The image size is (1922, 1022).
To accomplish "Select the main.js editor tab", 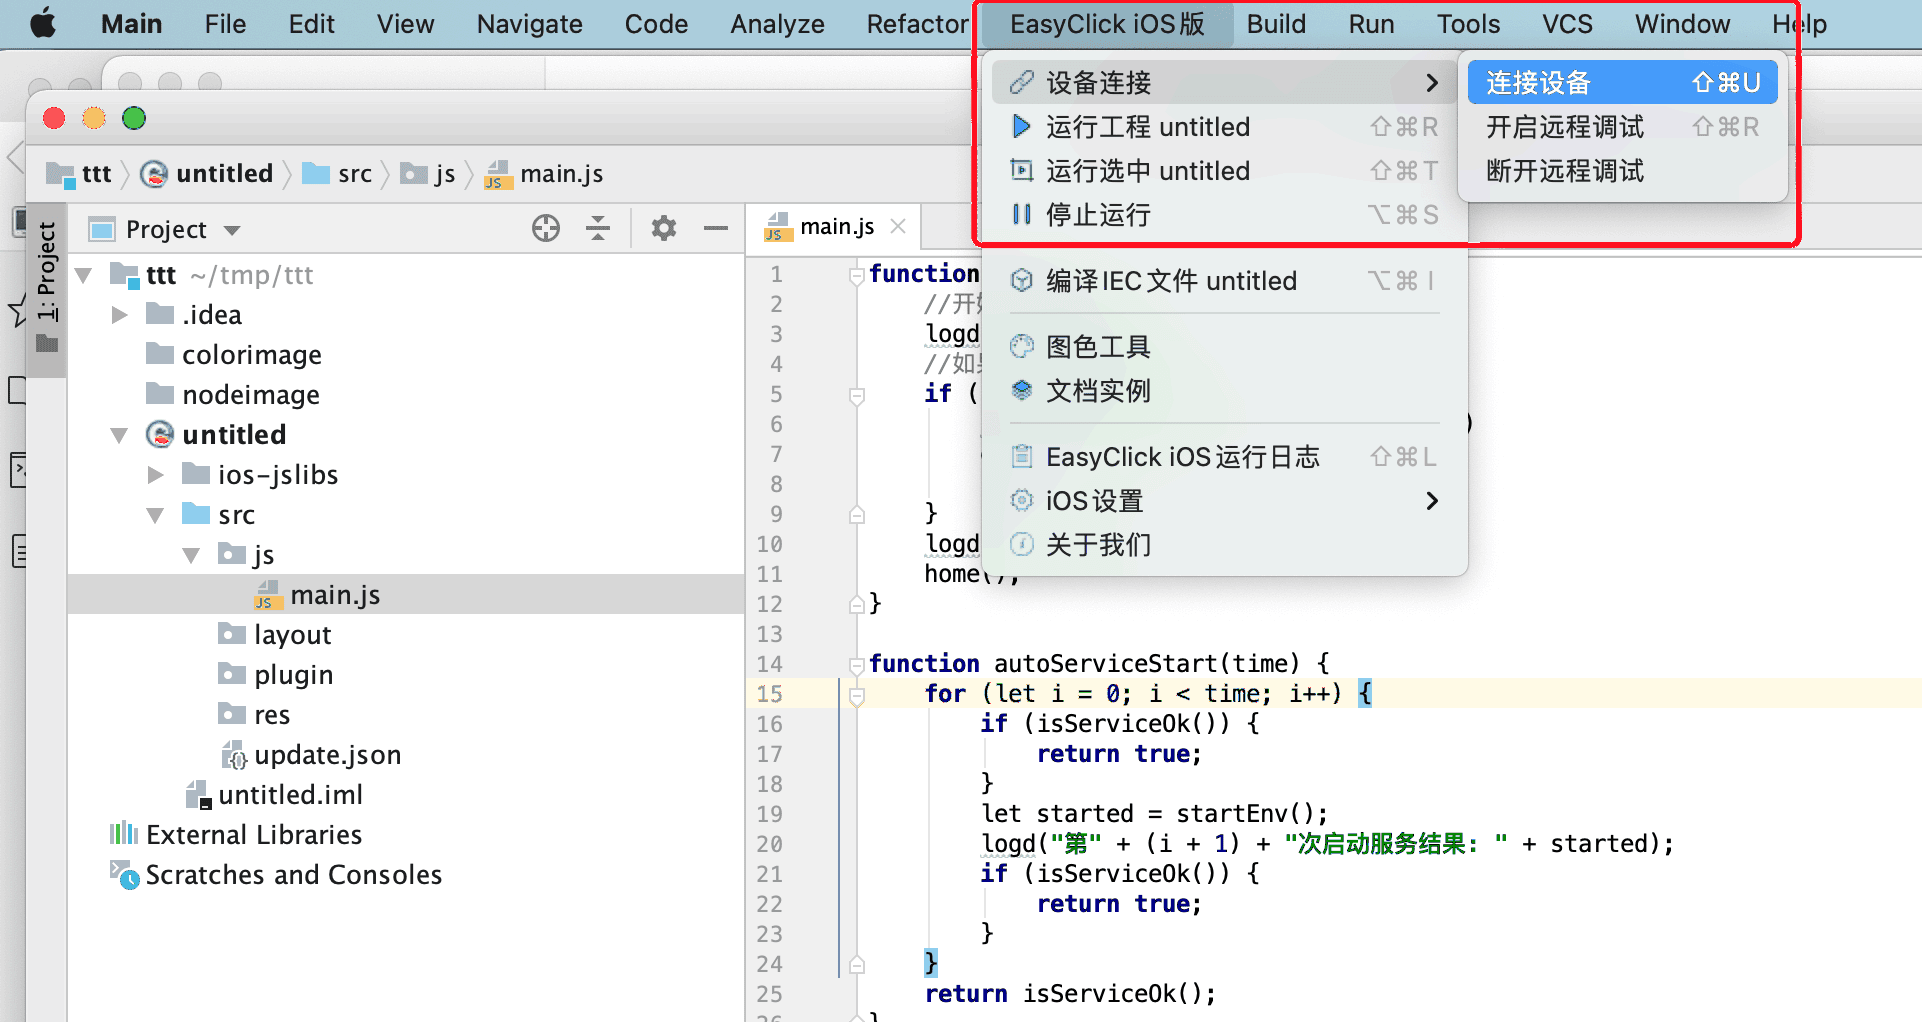I will tap(833, 227).
